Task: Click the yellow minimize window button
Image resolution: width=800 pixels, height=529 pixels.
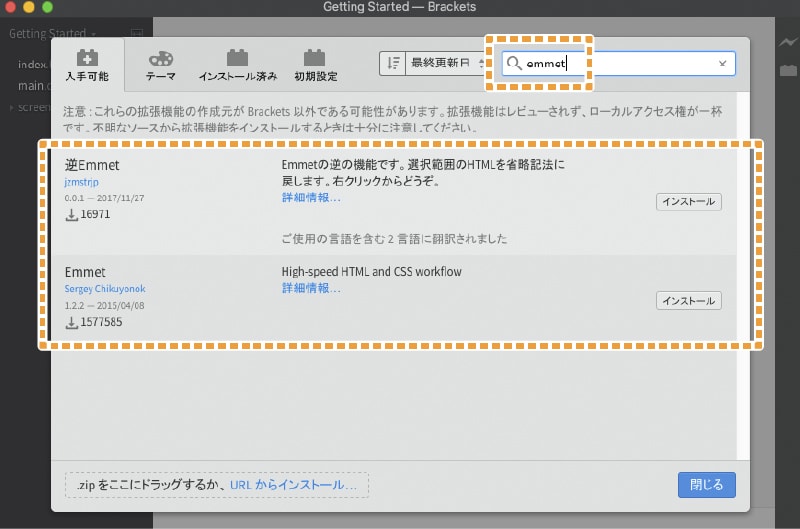Action: (x=29, y=7)
